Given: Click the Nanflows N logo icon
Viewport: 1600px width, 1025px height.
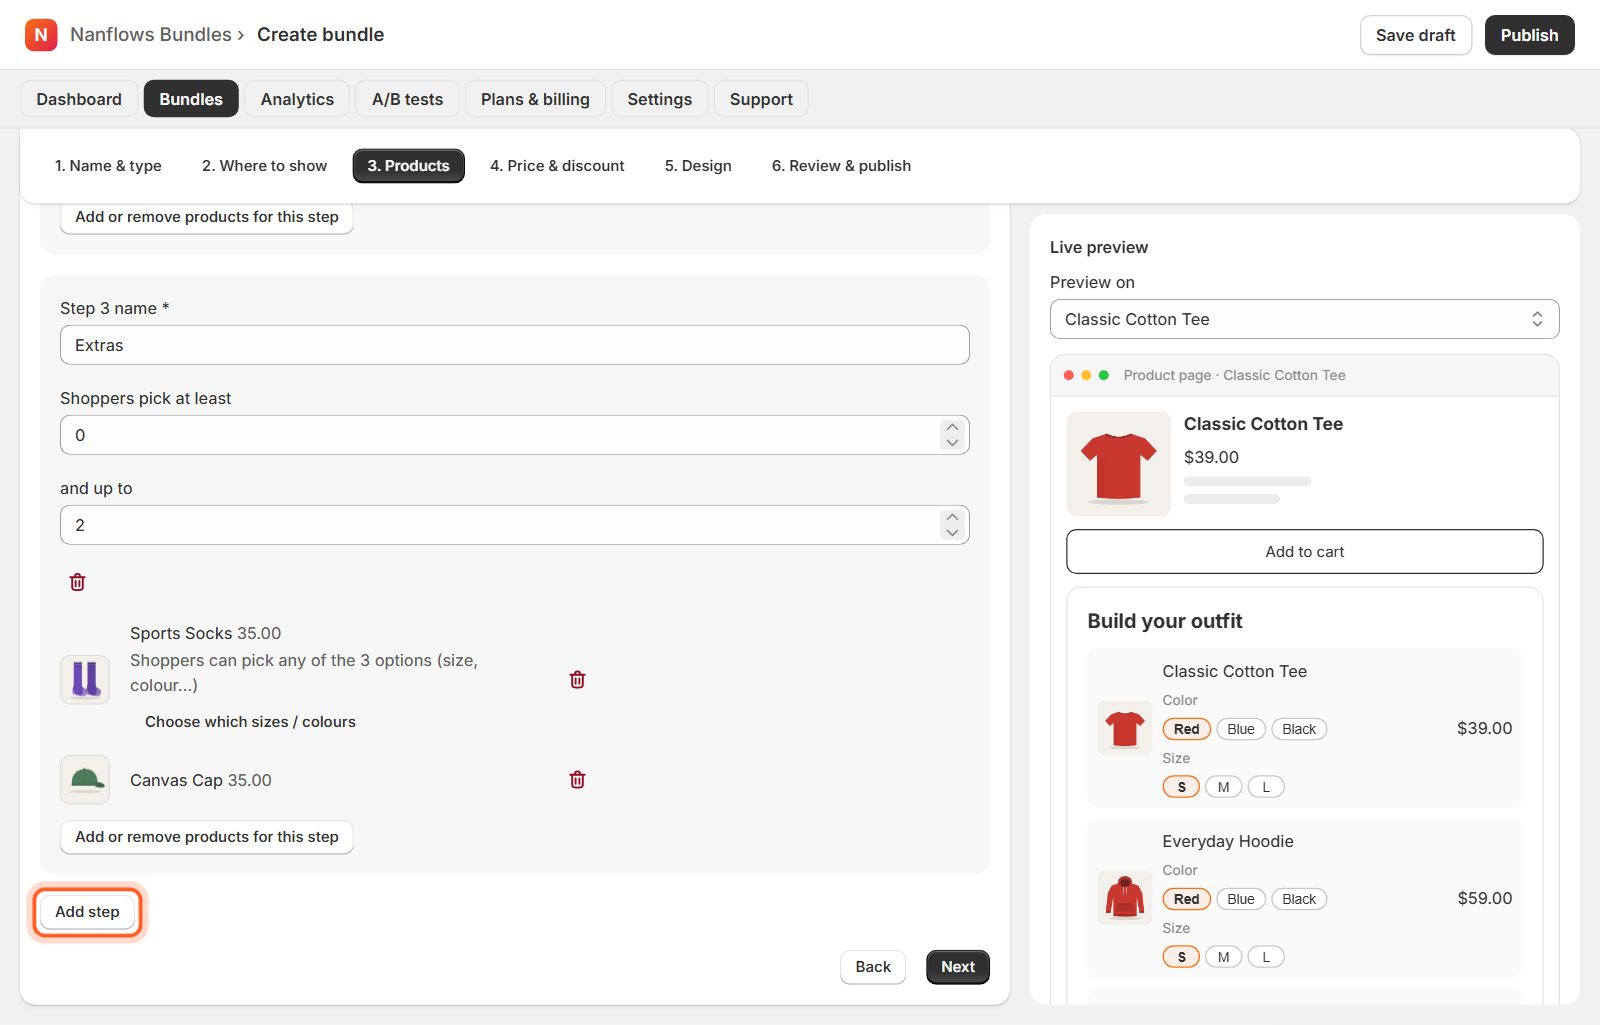Looking at the screenshot, I should (41, 35).
